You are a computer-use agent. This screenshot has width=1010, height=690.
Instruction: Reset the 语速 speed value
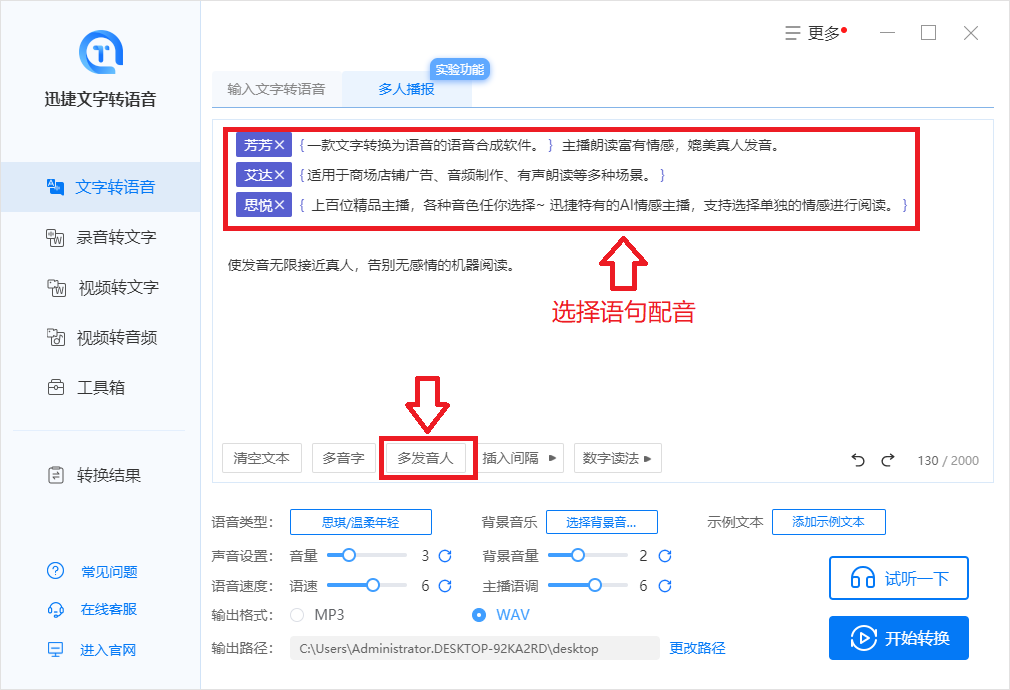pos(445,586)
